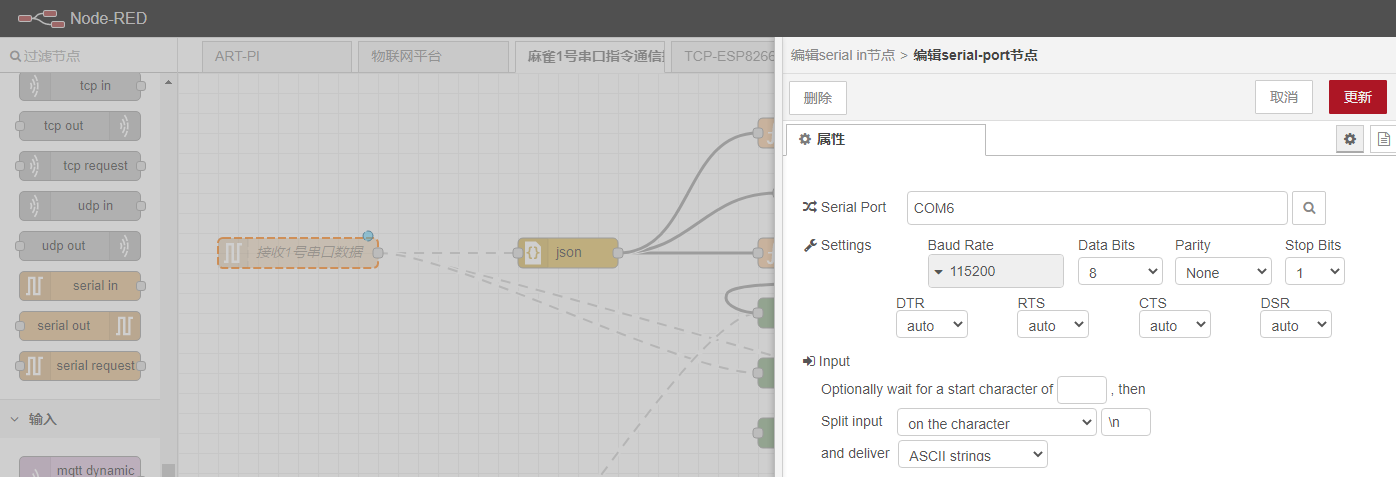Select the 接收1号串口数据 serial node

pos(298,253)
